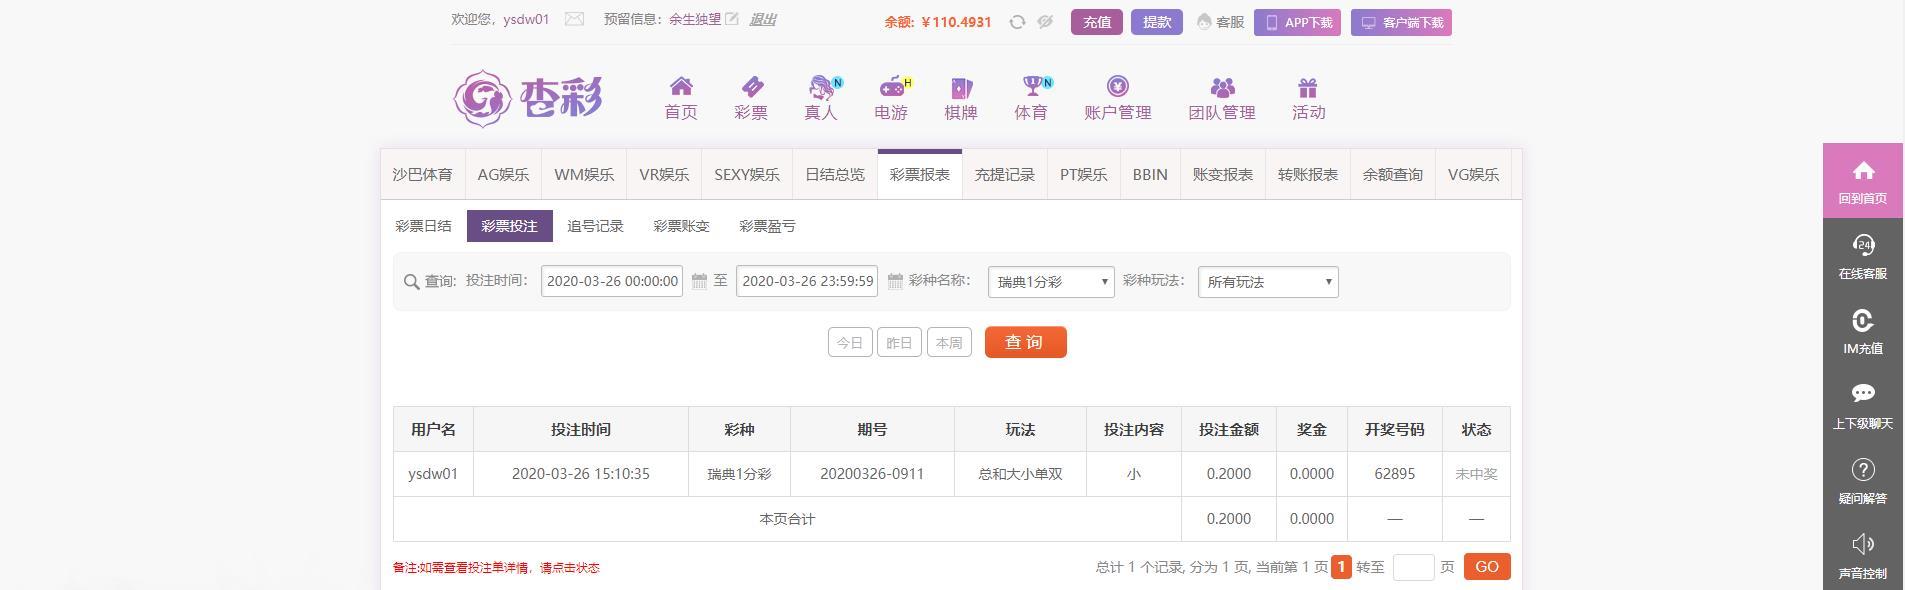Viewport: 1905px width, 590px height.
Task: Open calendar for start time
Action: point(700,281)
